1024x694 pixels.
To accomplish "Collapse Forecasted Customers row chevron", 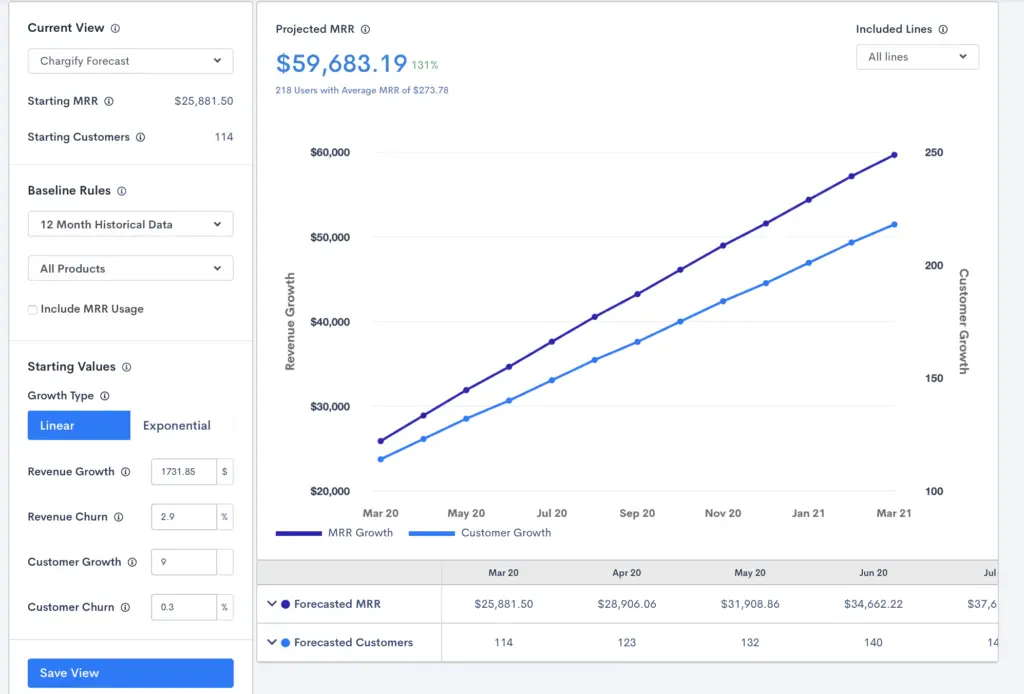I will [x=272, y=642].
